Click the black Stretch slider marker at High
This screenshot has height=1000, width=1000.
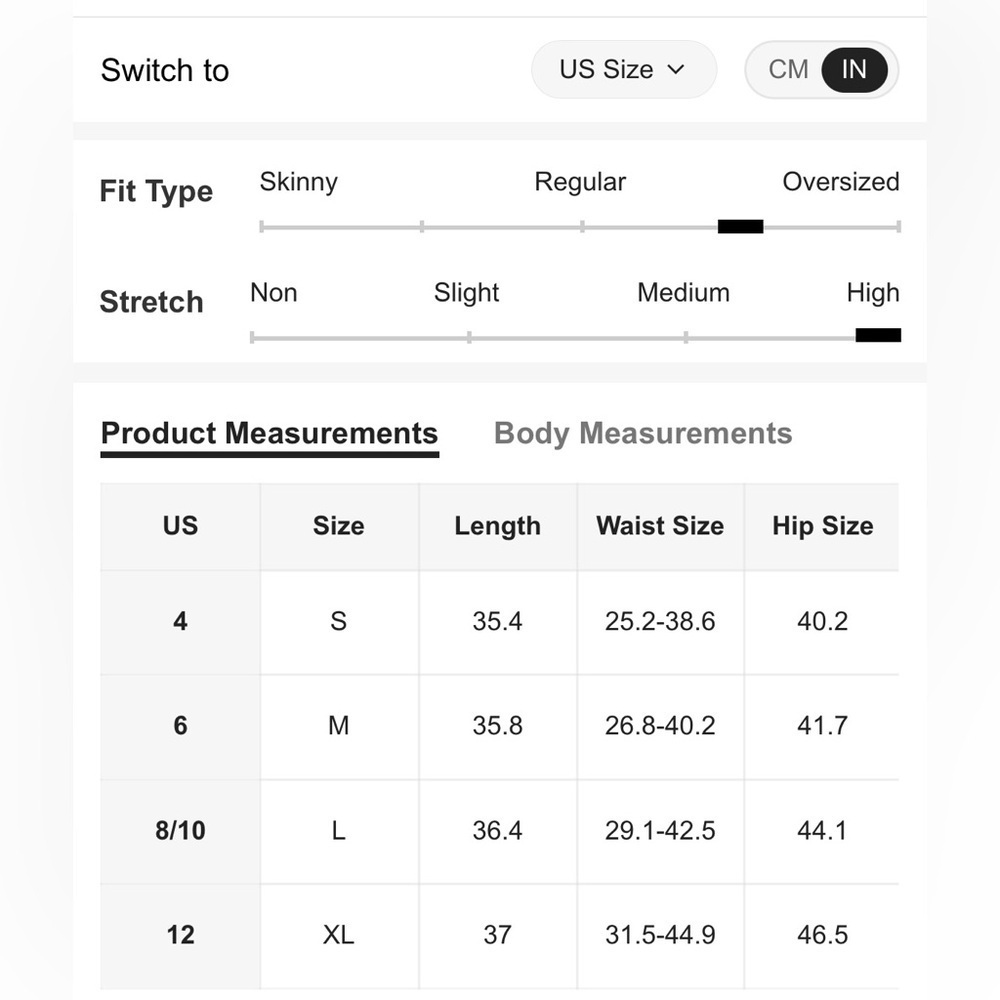(x=878, y=335)
